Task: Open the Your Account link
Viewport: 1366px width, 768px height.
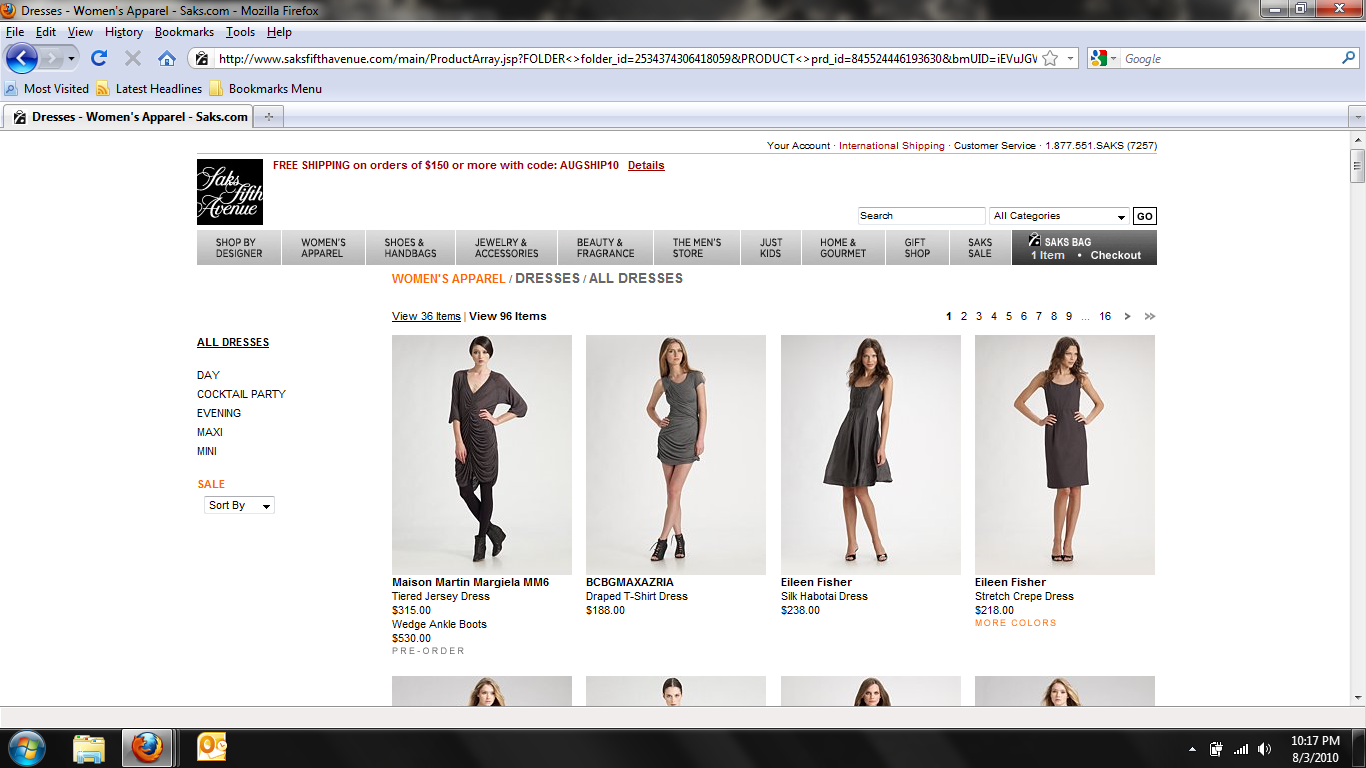Action: pos(798,146)
